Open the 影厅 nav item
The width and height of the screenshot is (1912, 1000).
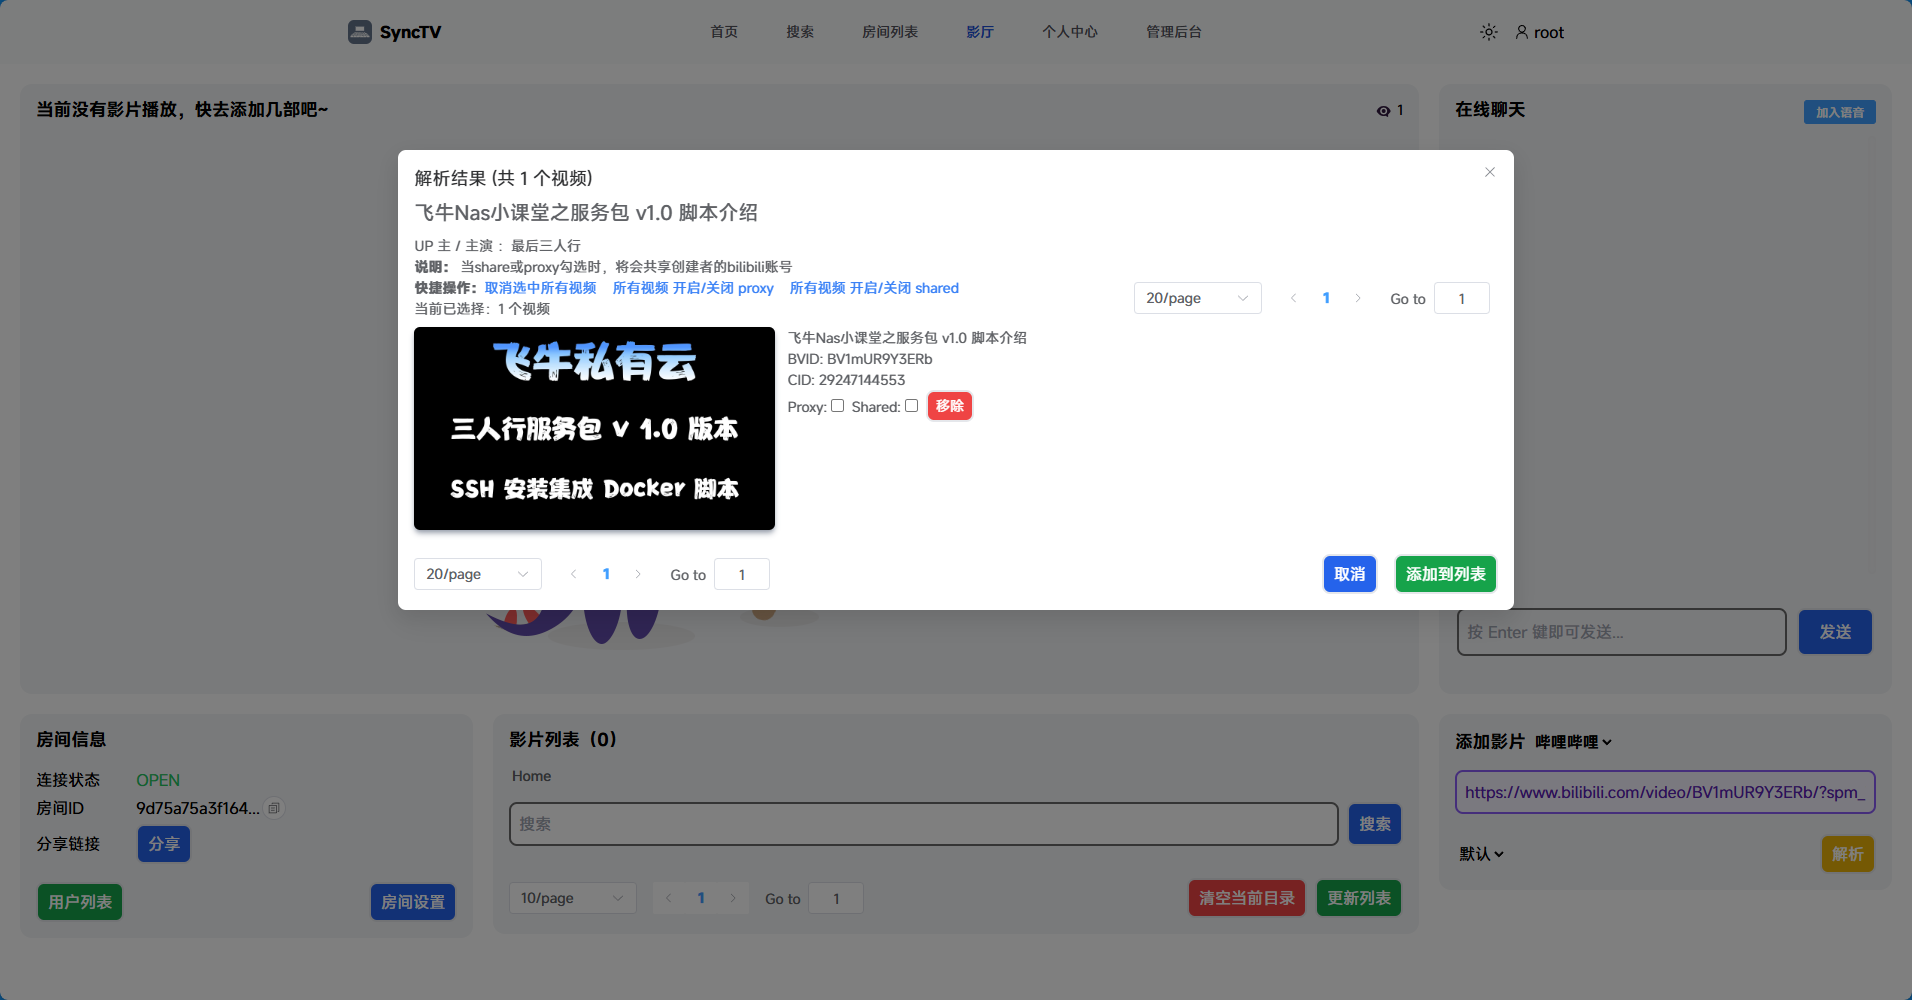pyautogui.click(x=980, y=32)
